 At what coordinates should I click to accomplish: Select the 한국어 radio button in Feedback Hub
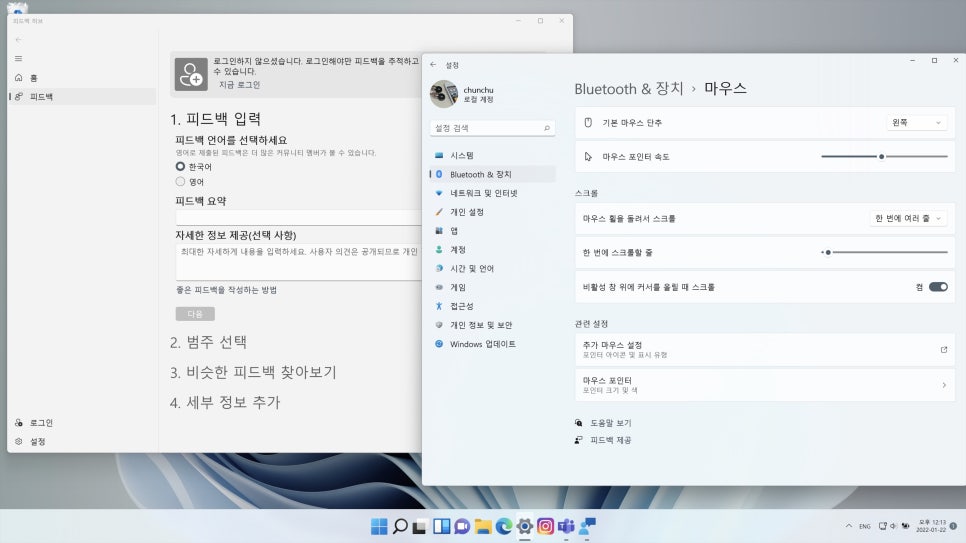(180, 166)
